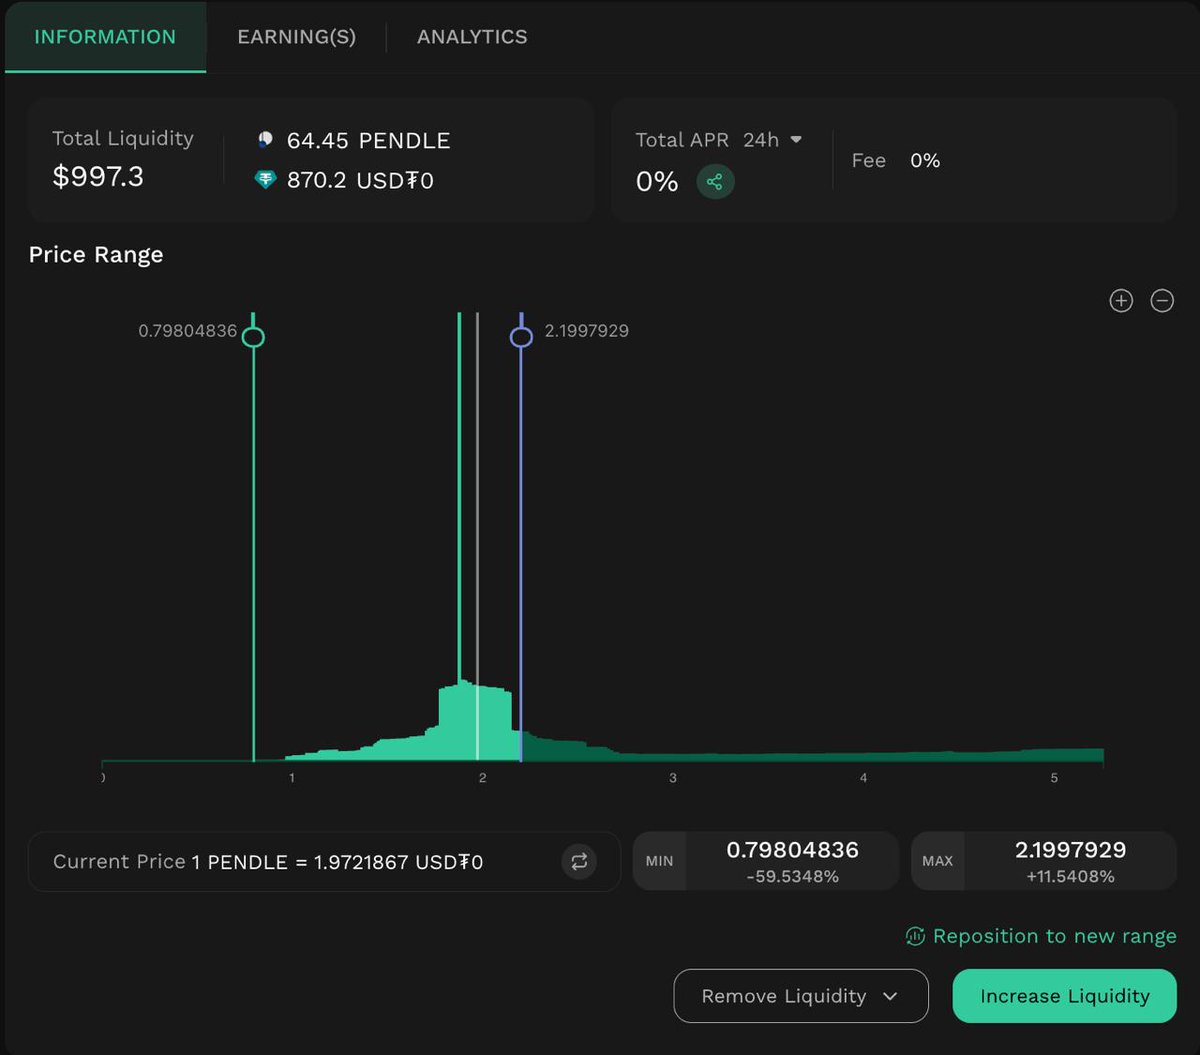Image resolution: width=1200 pixels, height=1055 pixels.
Task: Click the USD₮0 token icon
Action: (x=265, y=180)
